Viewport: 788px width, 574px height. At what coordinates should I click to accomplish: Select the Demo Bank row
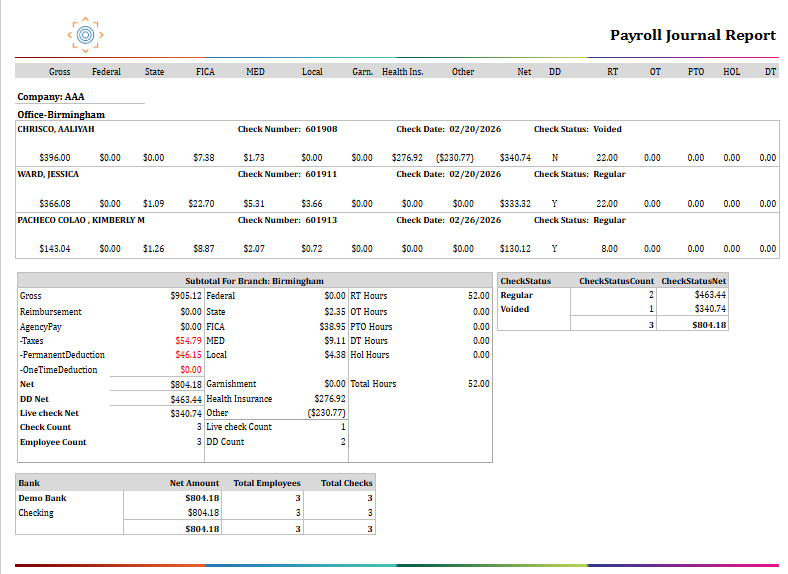[195, 498]
